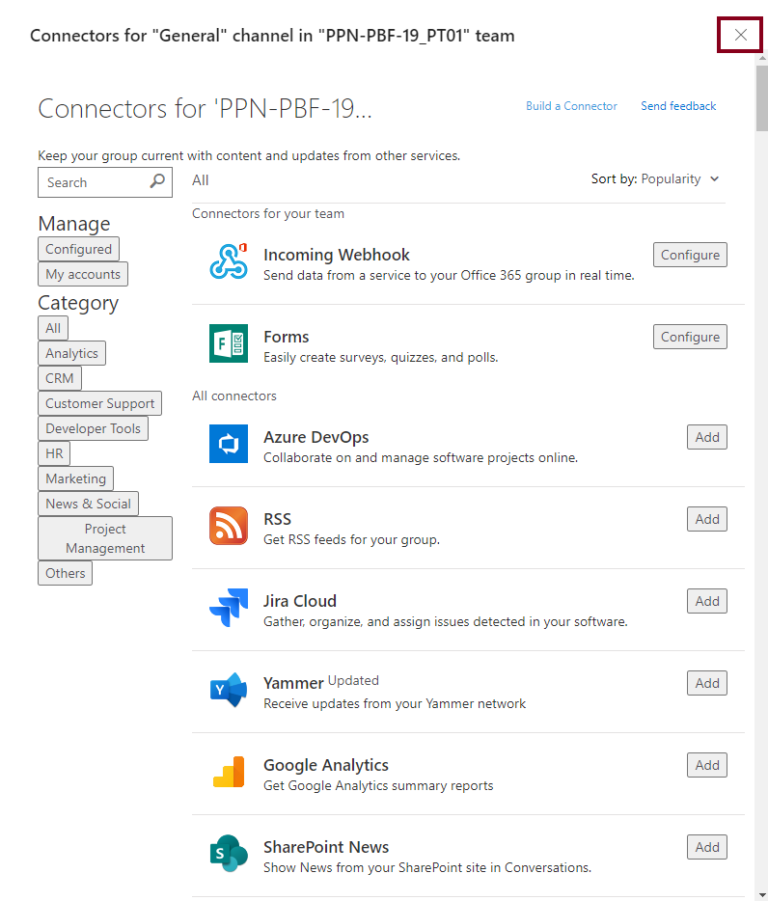Click the Yammer connector icon

pos(229,690)
